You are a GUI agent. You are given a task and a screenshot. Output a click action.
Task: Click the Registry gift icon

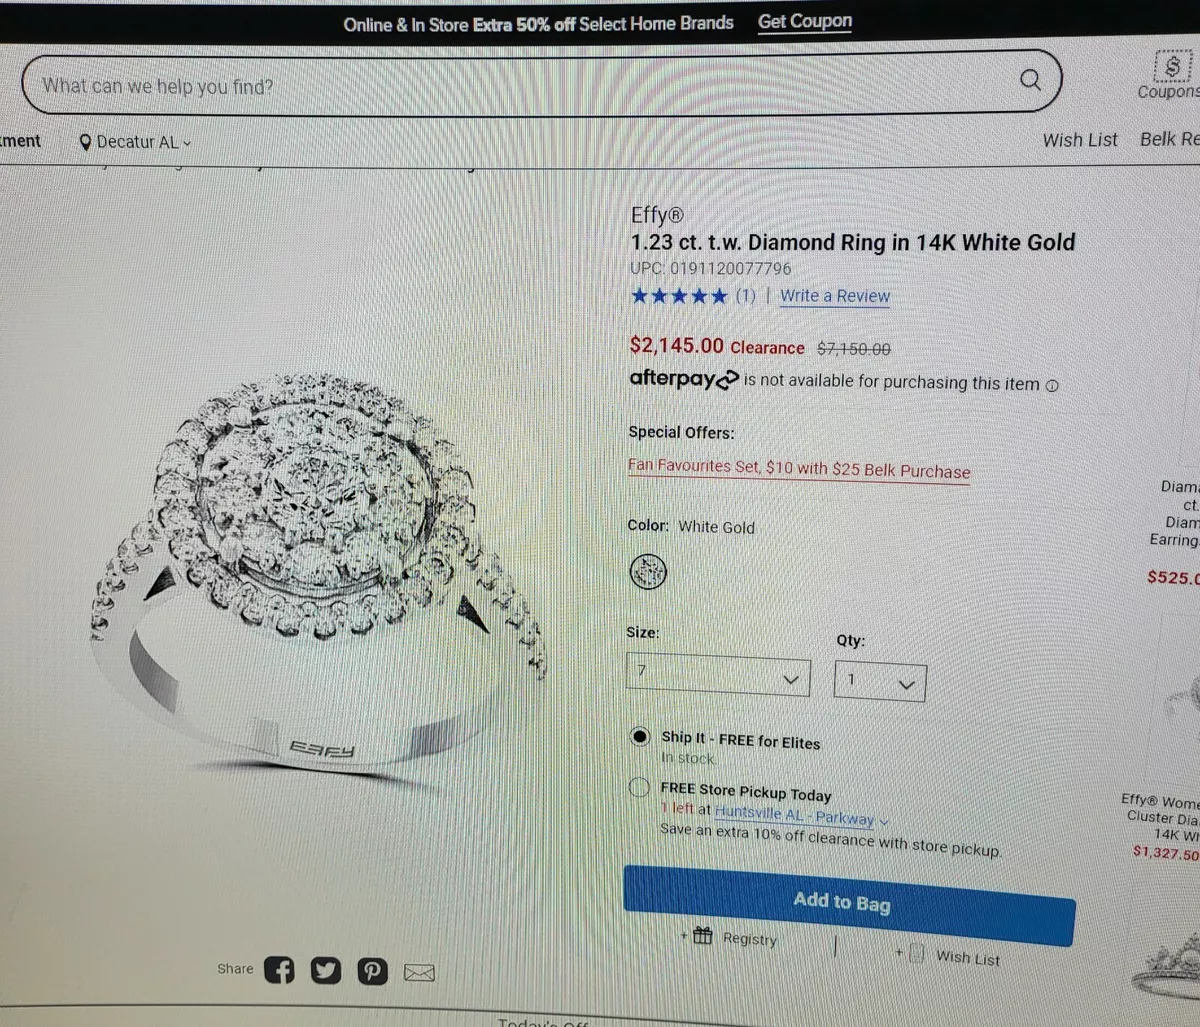pos(703,936)
